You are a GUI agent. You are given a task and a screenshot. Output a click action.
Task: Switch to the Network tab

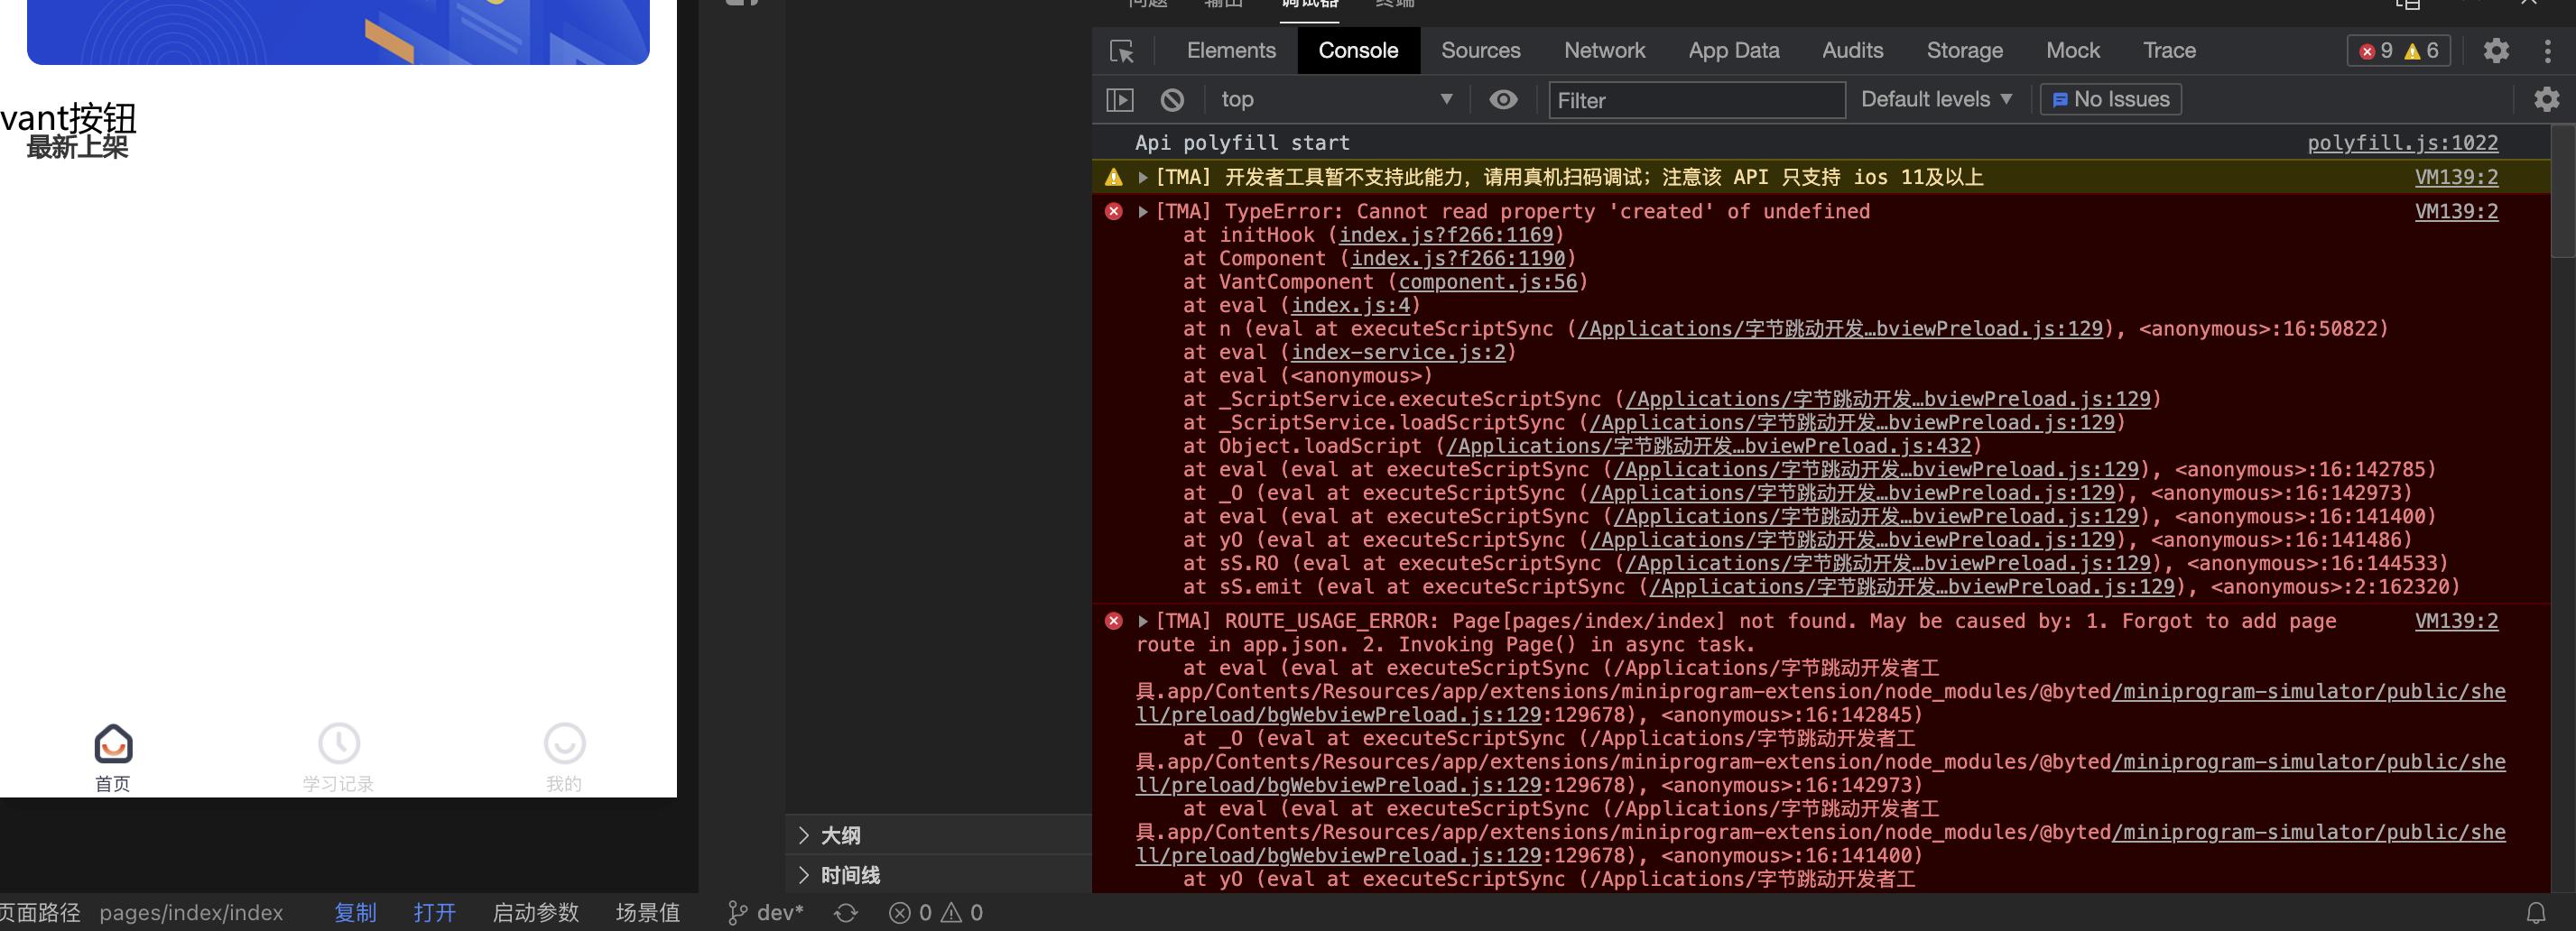coord(1604,51)
